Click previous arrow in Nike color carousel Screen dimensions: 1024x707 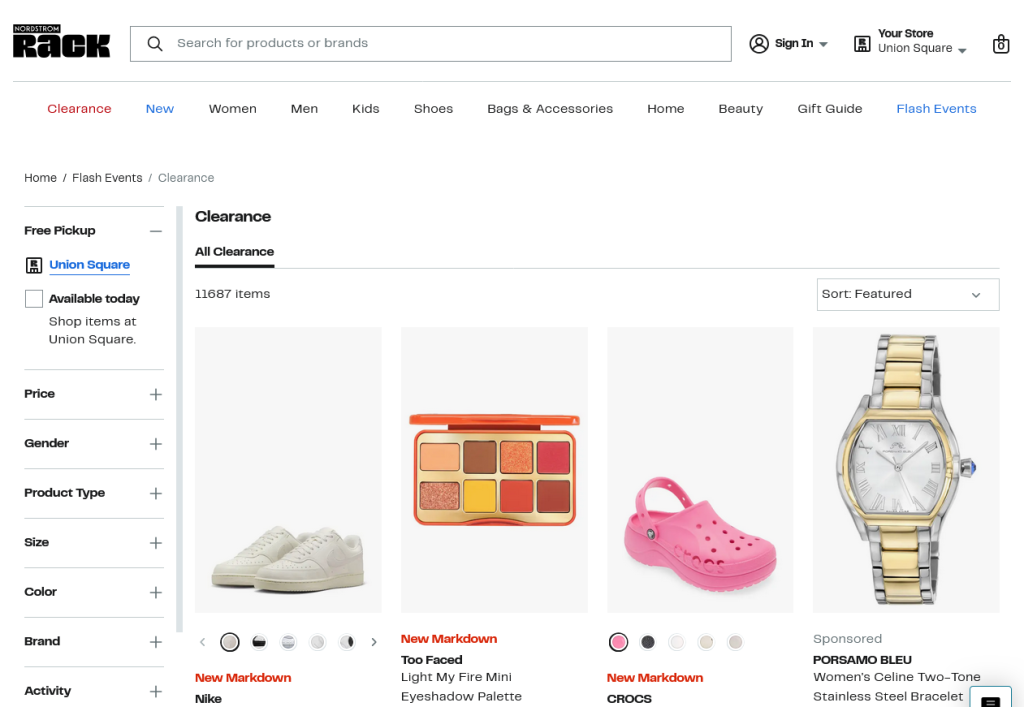tap(202, 642)
